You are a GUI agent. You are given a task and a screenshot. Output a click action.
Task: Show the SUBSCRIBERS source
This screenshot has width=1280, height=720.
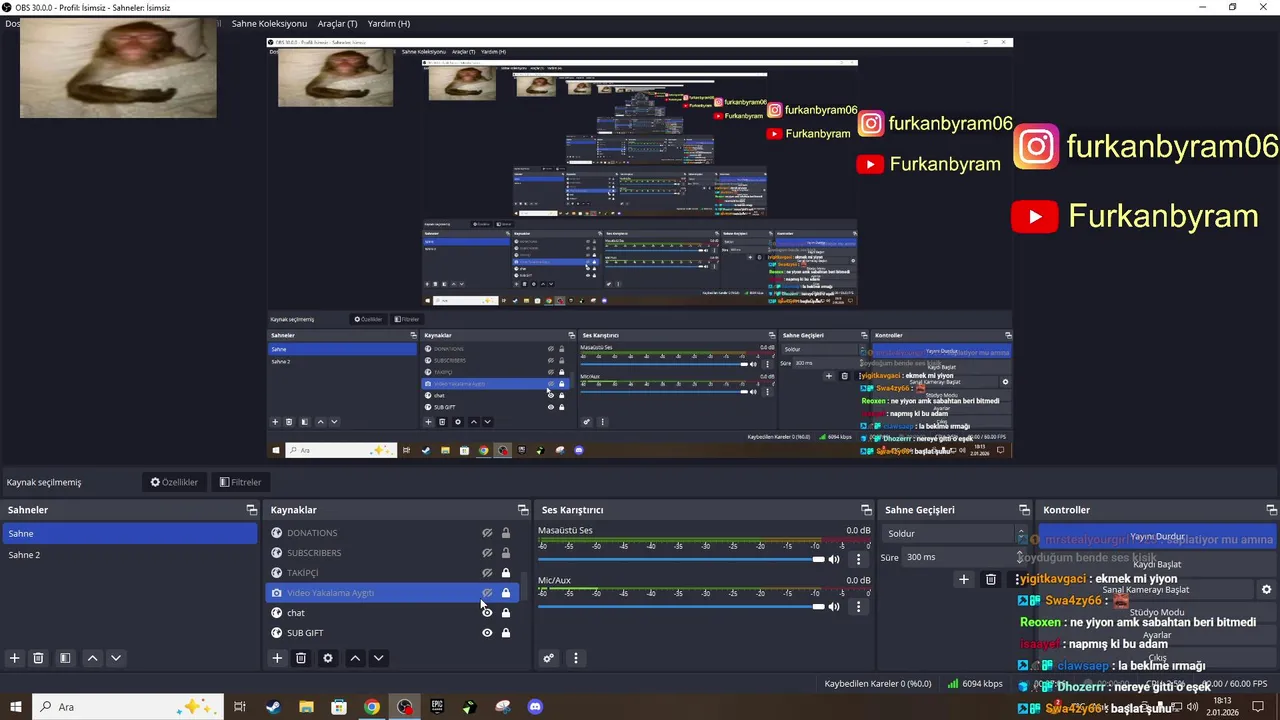487,553
